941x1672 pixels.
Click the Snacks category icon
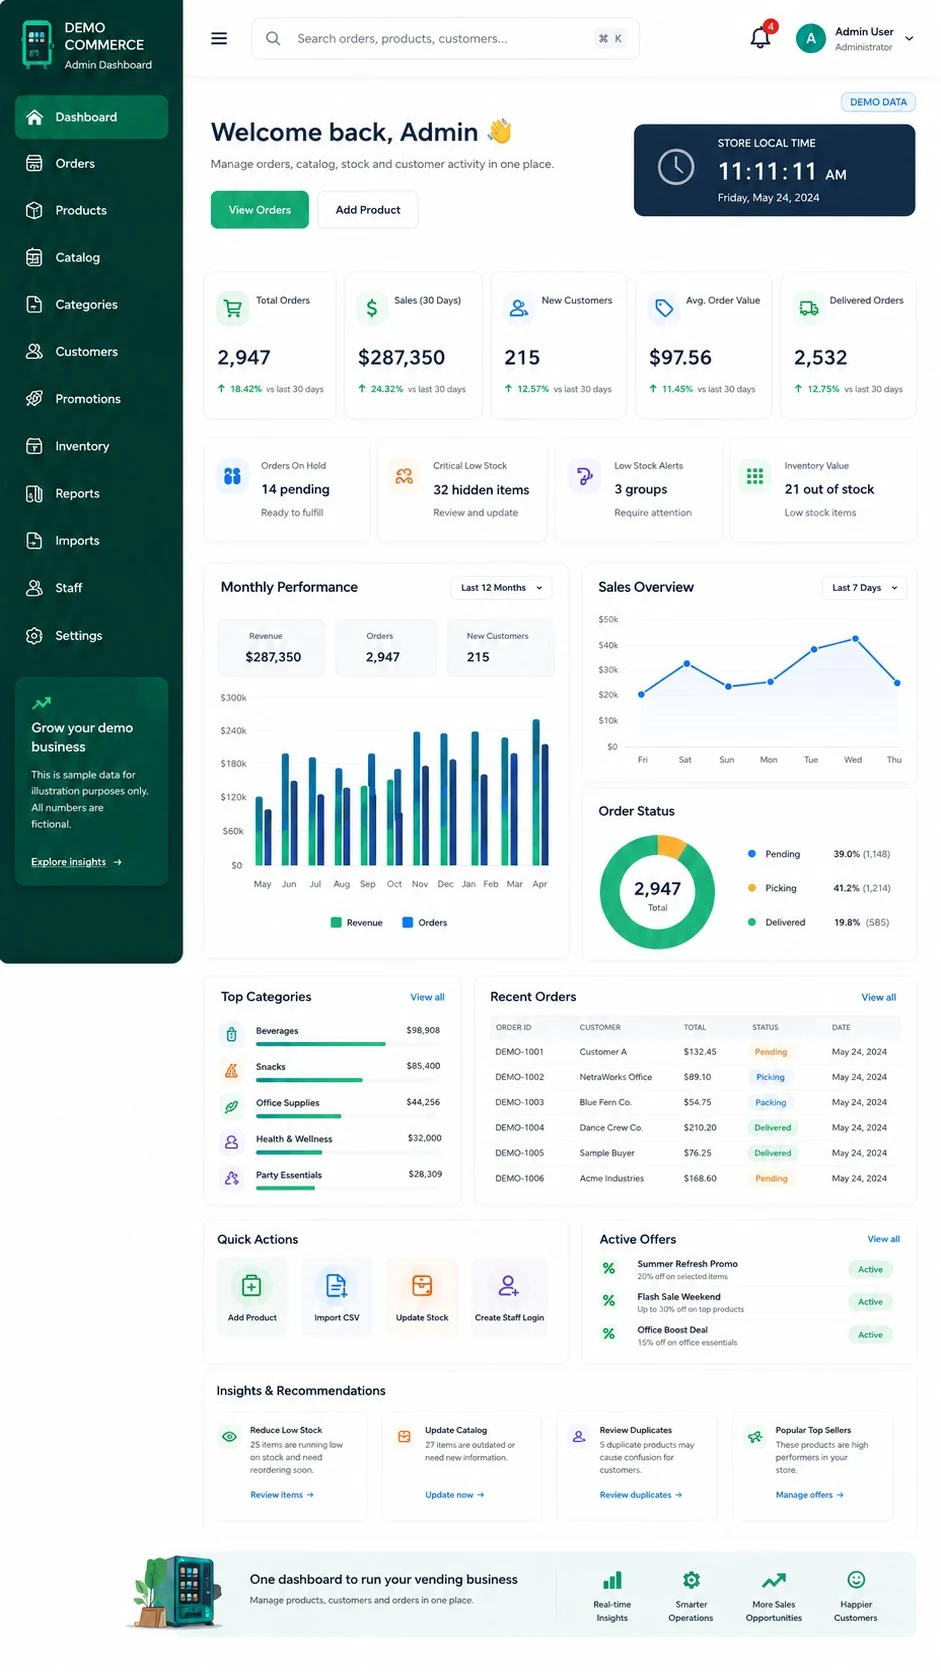tap(231, 1071)
